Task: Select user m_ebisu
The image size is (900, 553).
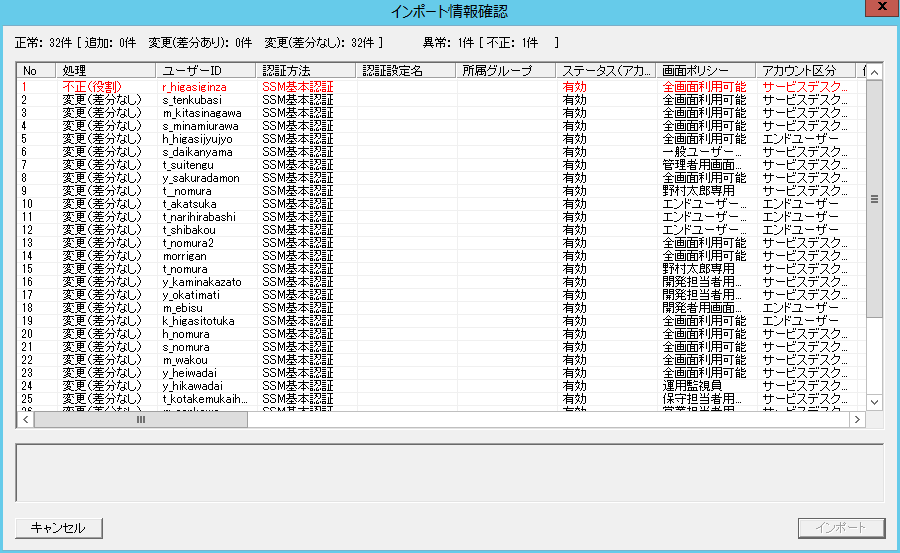Action: (x=183, y=308)
